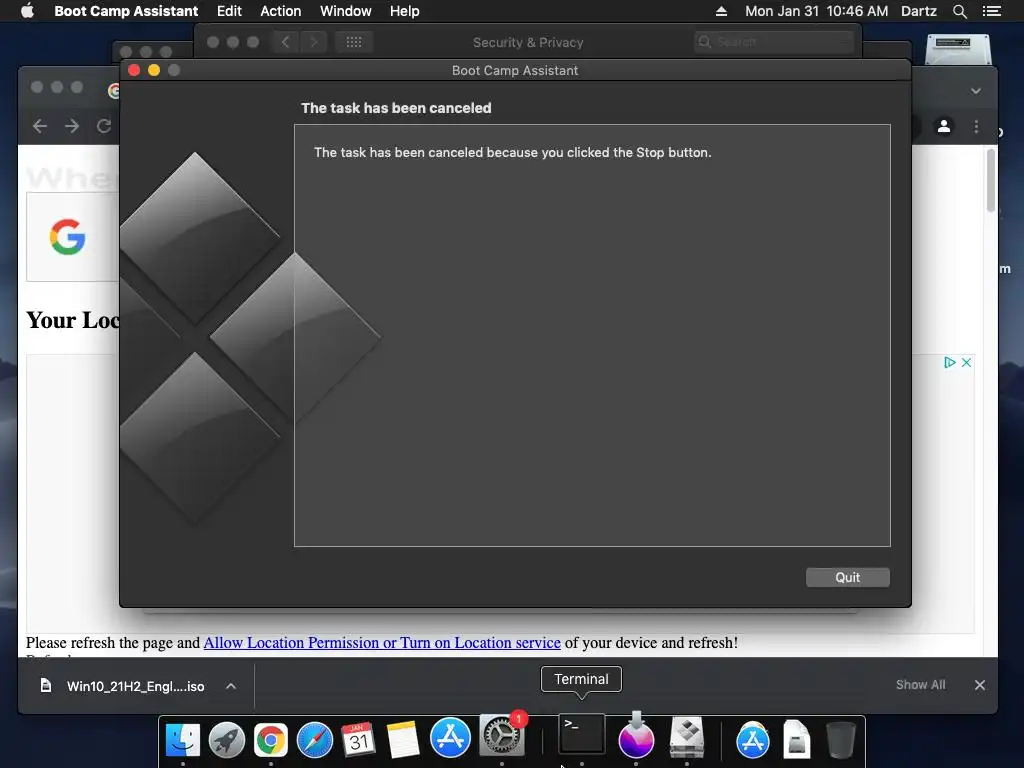Screen dimensions: 1024x768
Task: Click Security & Privacy forward arrow
Action: [x=313, y=42]
